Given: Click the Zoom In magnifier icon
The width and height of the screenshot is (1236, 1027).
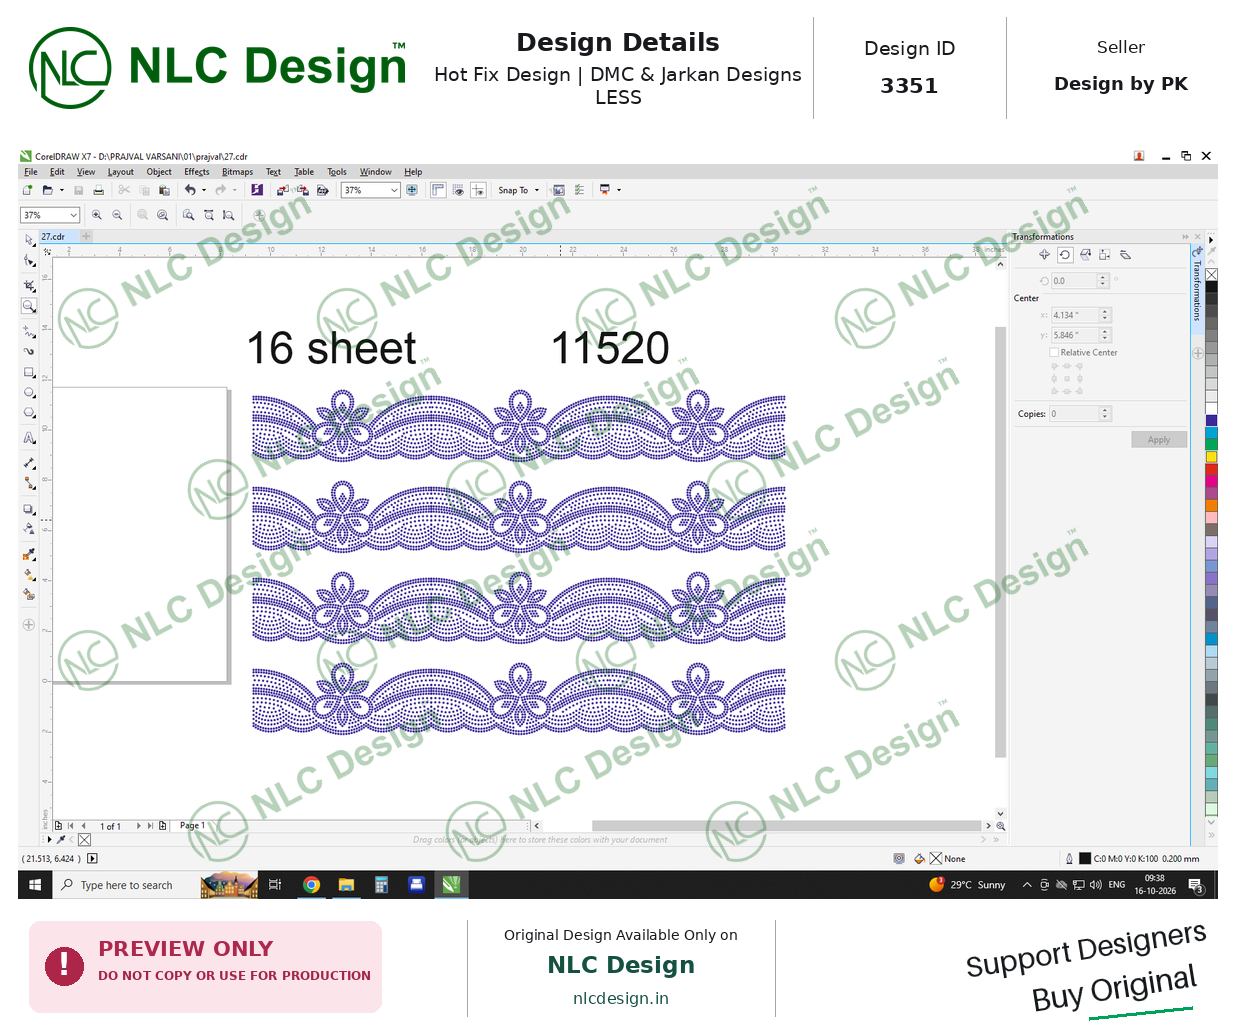Looking at the screenshot, I should tap(97, 215).
